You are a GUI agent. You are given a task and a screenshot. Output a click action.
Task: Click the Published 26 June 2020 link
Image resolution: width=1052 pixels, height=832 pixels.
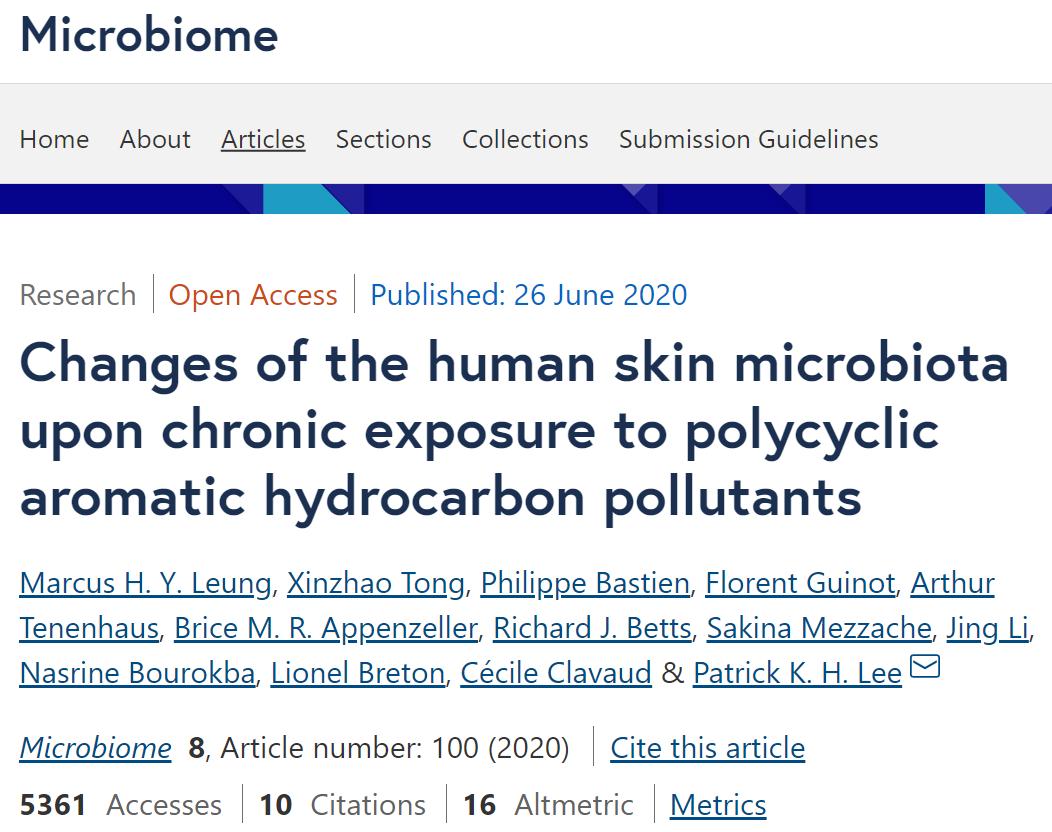point(529,295)
